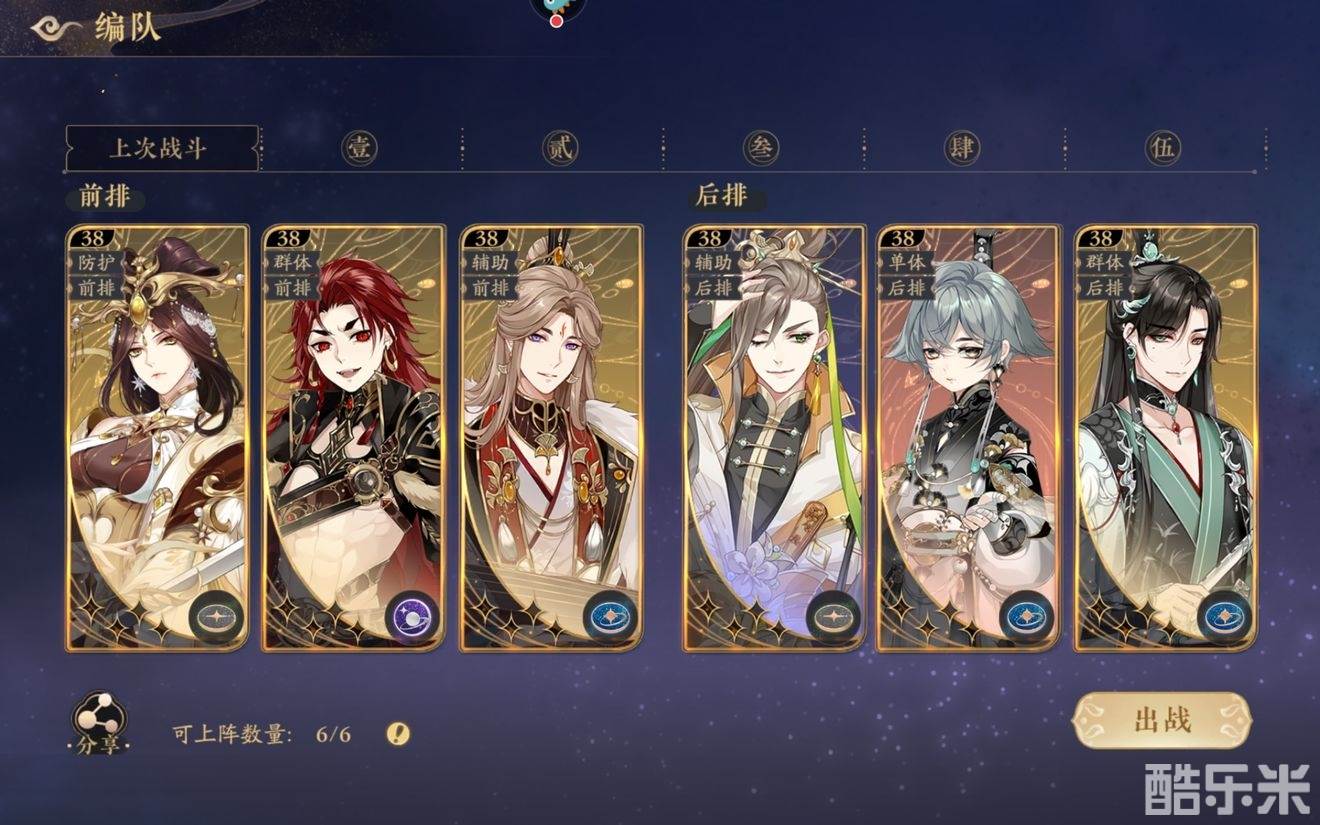Open the exclamation info icon beside 6/6

click(x=398, y=734)
